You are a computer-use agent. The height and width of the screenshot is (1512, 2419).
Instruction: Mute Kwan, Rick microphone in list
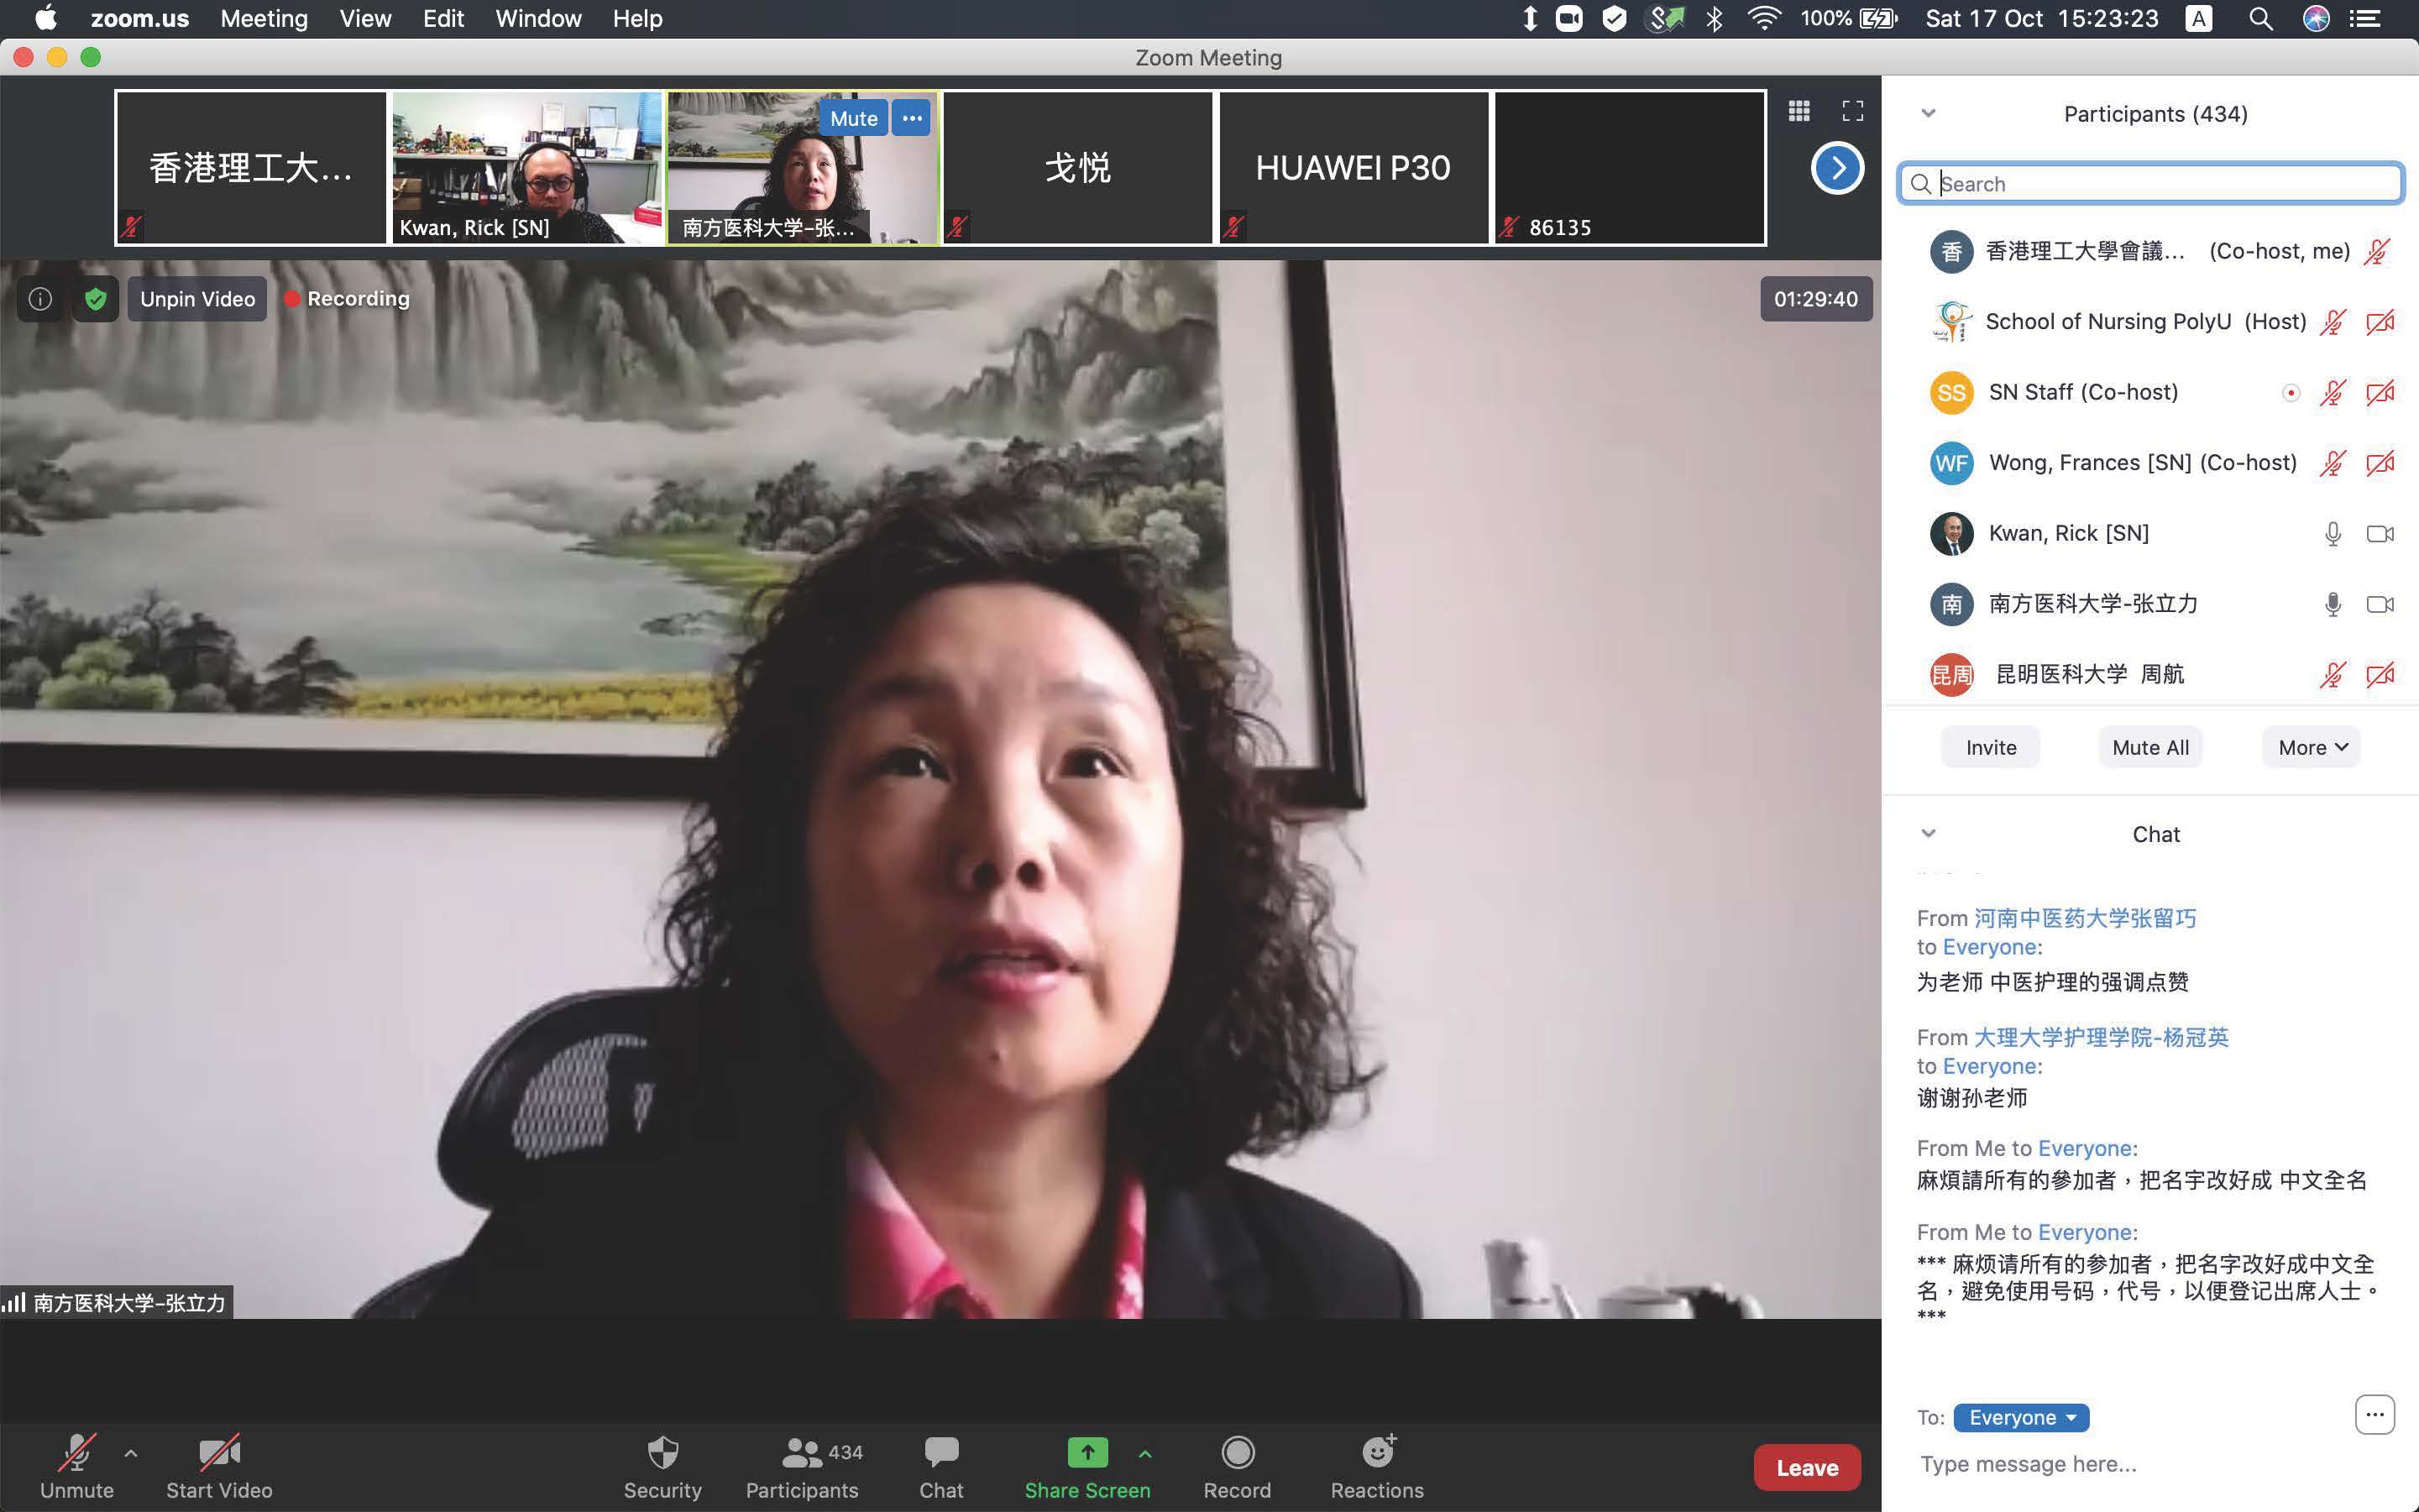pos(2332,534)
